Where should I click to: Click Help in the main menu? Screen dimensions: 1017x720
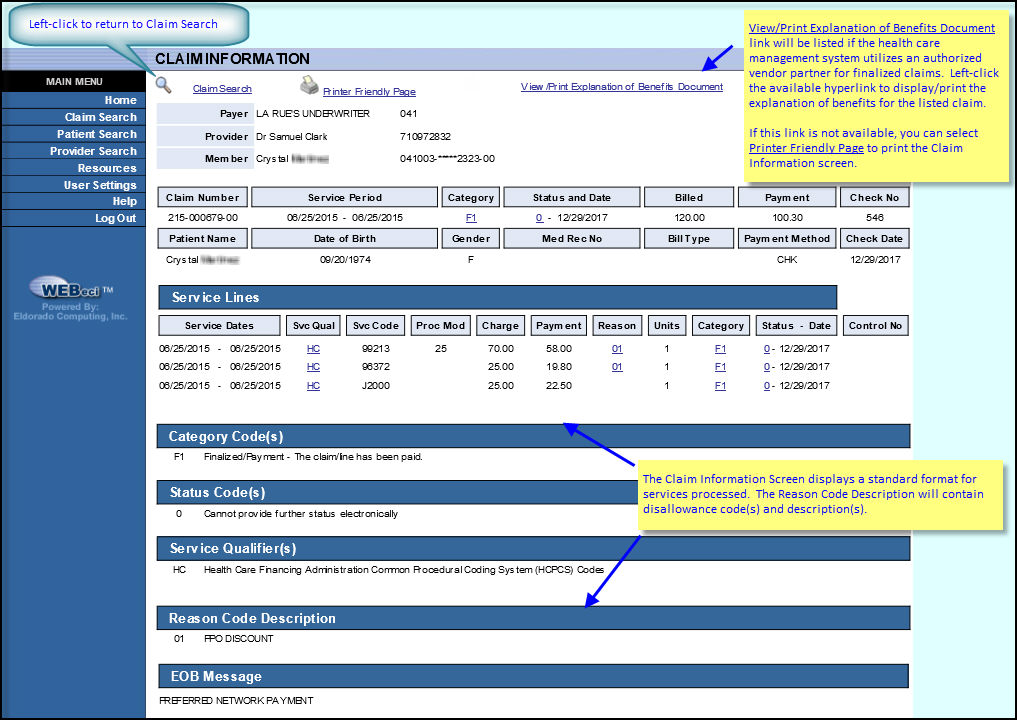pos(124,201)
